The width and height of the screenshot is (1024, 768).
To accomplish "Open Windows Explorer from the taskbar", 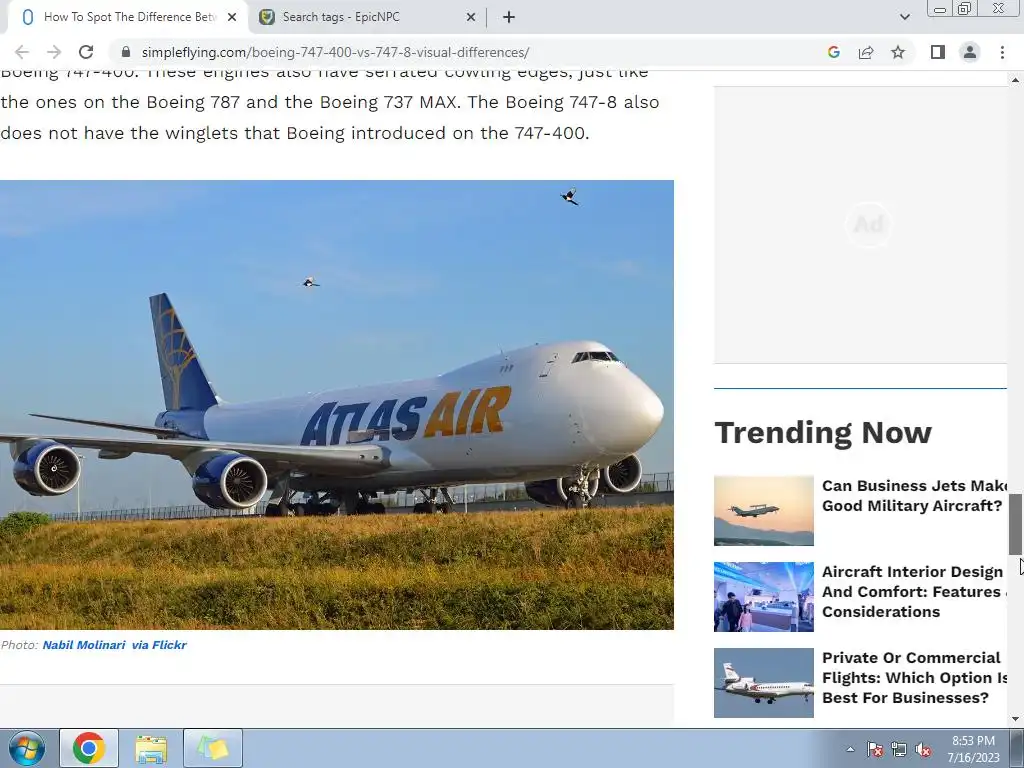I will tap(151, 748).
